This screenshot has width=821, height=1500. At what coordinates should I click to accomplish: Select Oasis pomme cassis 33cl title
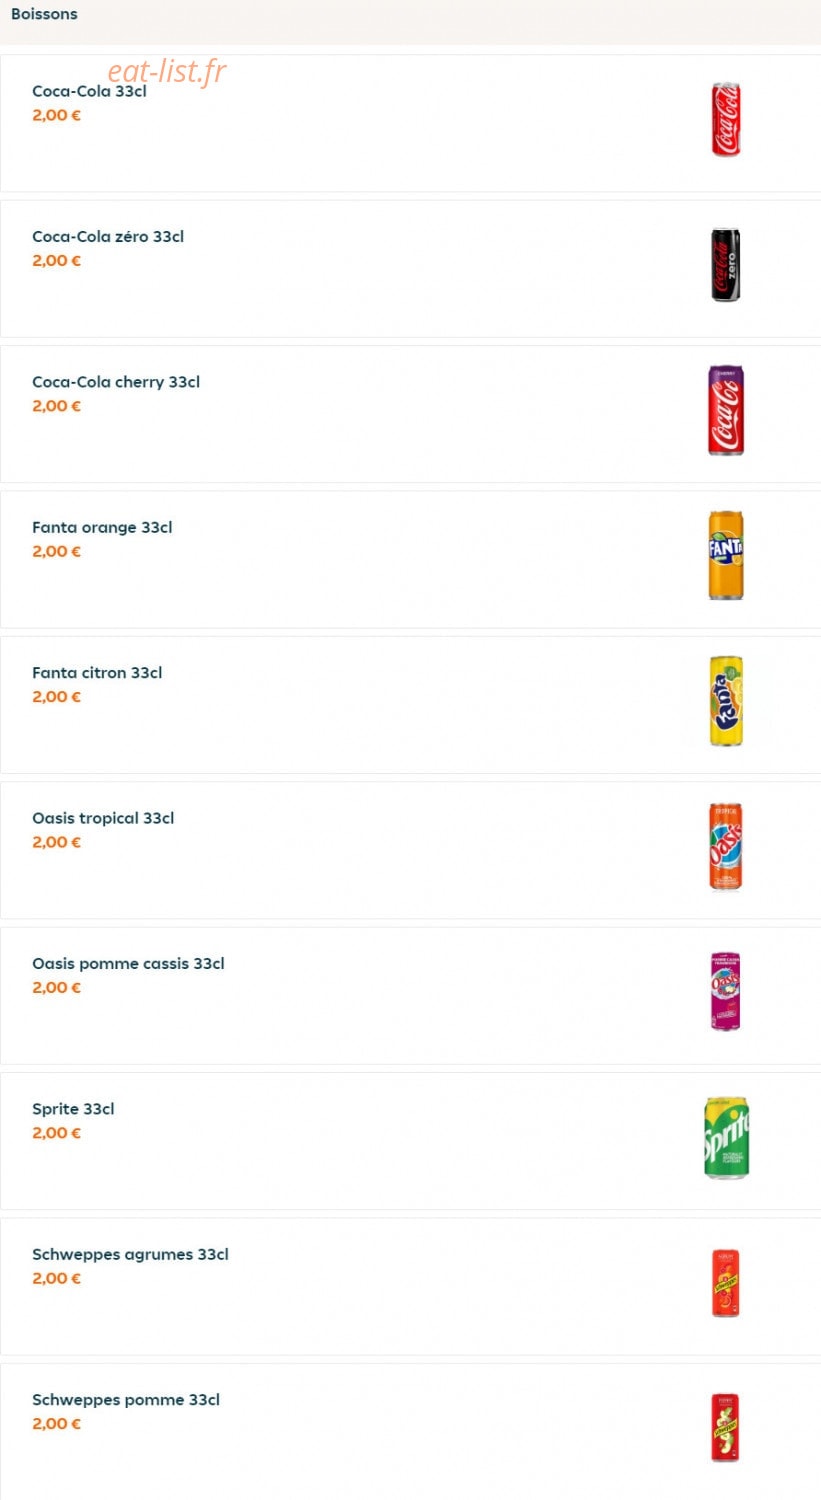tap(128, 964)
